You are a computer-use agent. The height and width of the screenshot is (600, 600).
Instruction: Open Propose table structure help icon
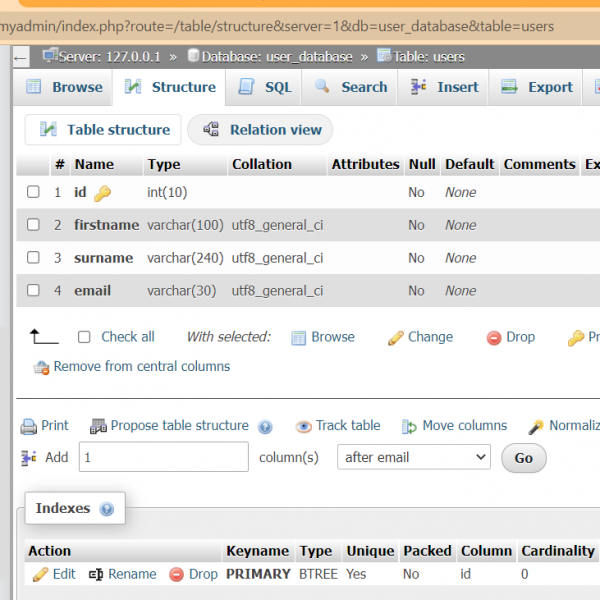(x=265, y=427)
